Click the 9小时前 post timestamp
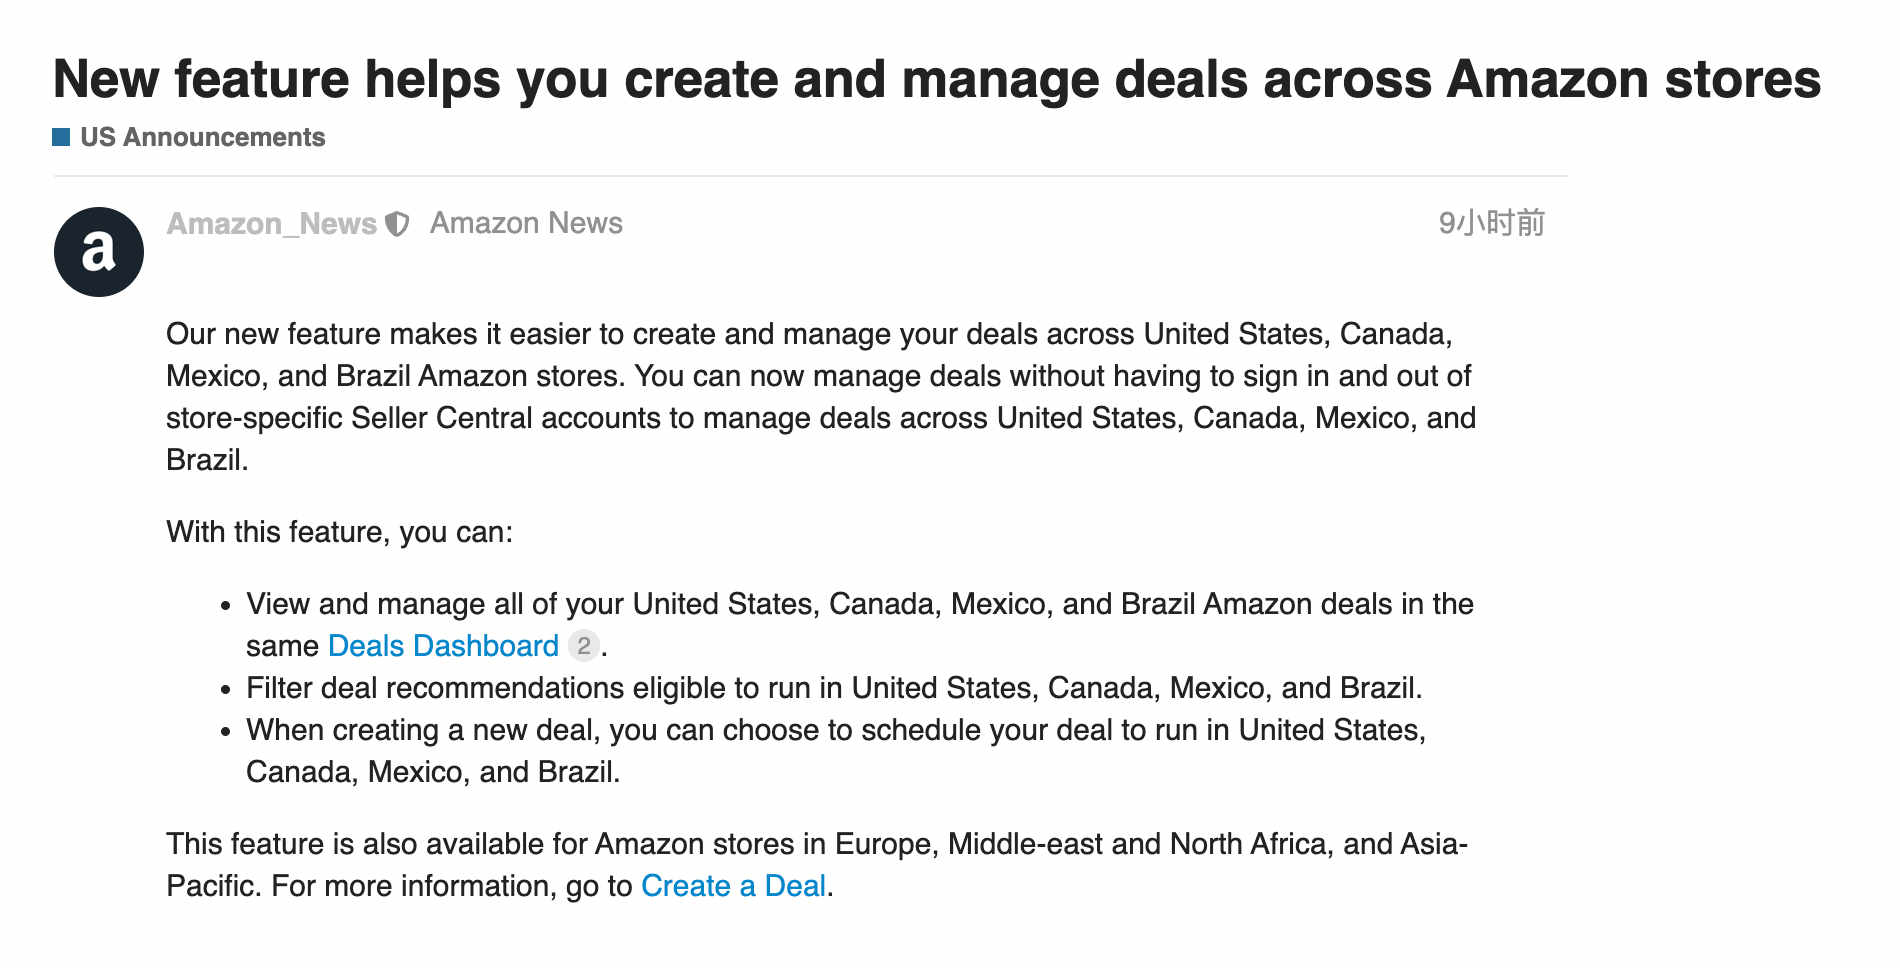1900x968 pixels. pyautogui.click(x=1492, y=223)
